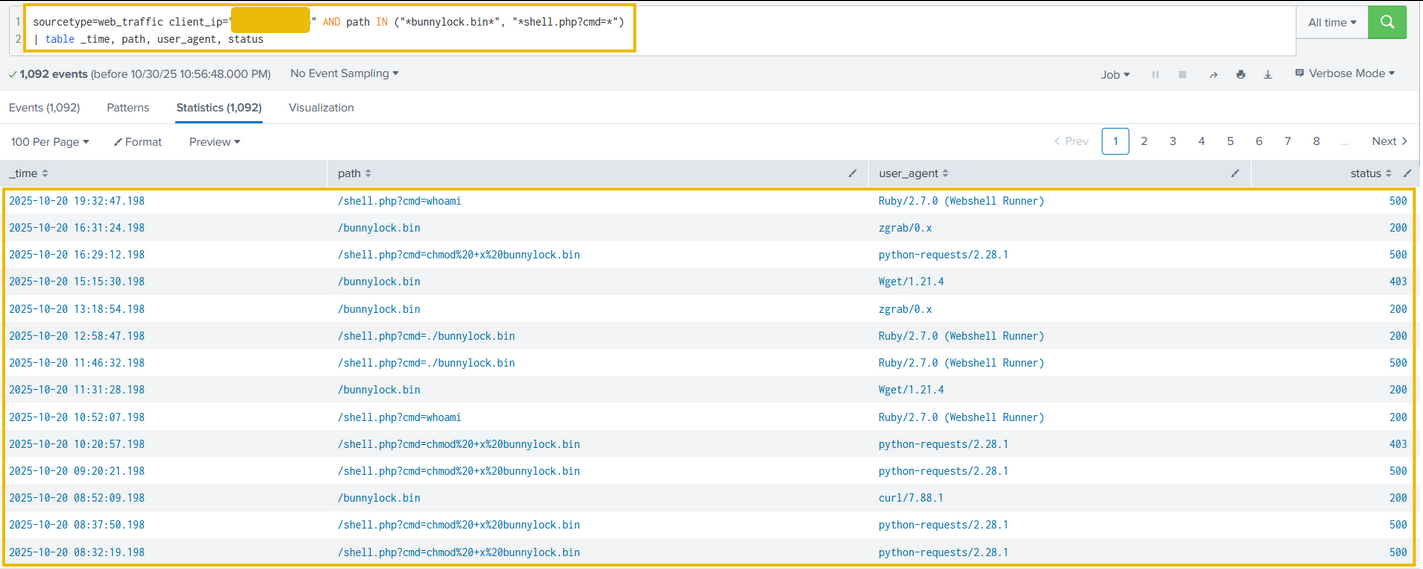This screenshot has width=1423, height=569.
Task: Sort results by user_agent column
Action: 913,173
